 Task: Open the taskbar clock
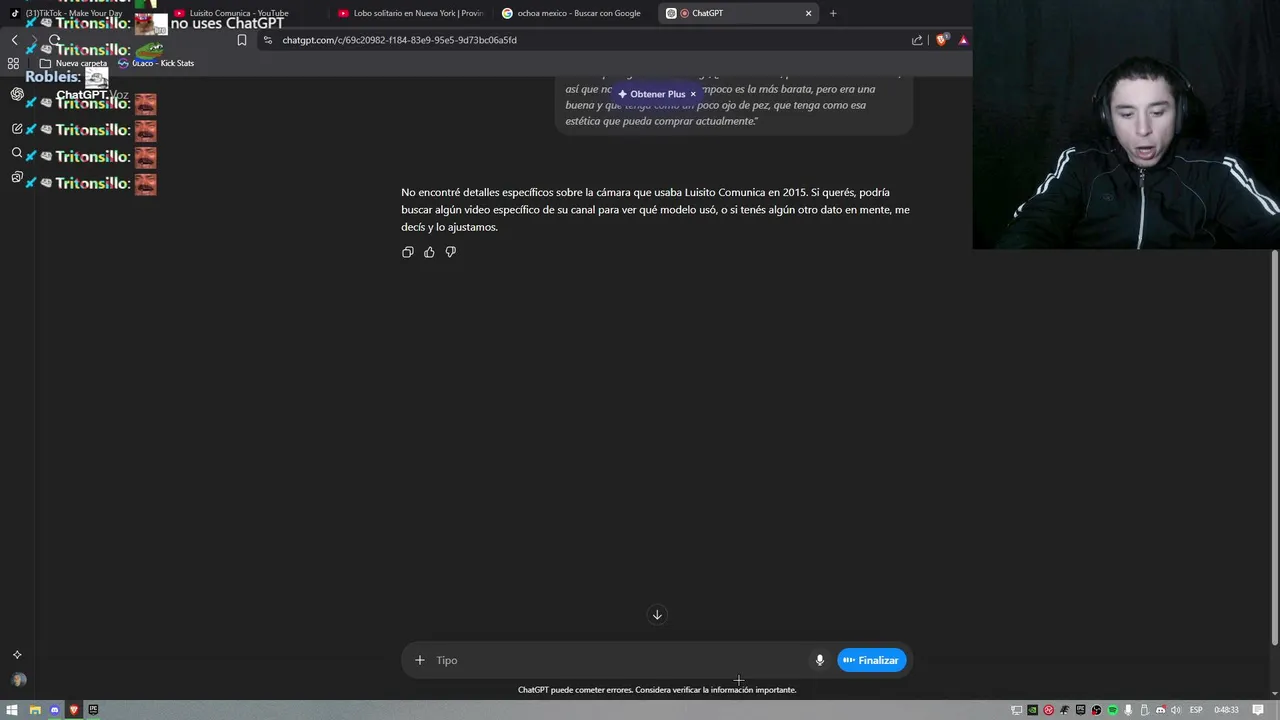1227,710
